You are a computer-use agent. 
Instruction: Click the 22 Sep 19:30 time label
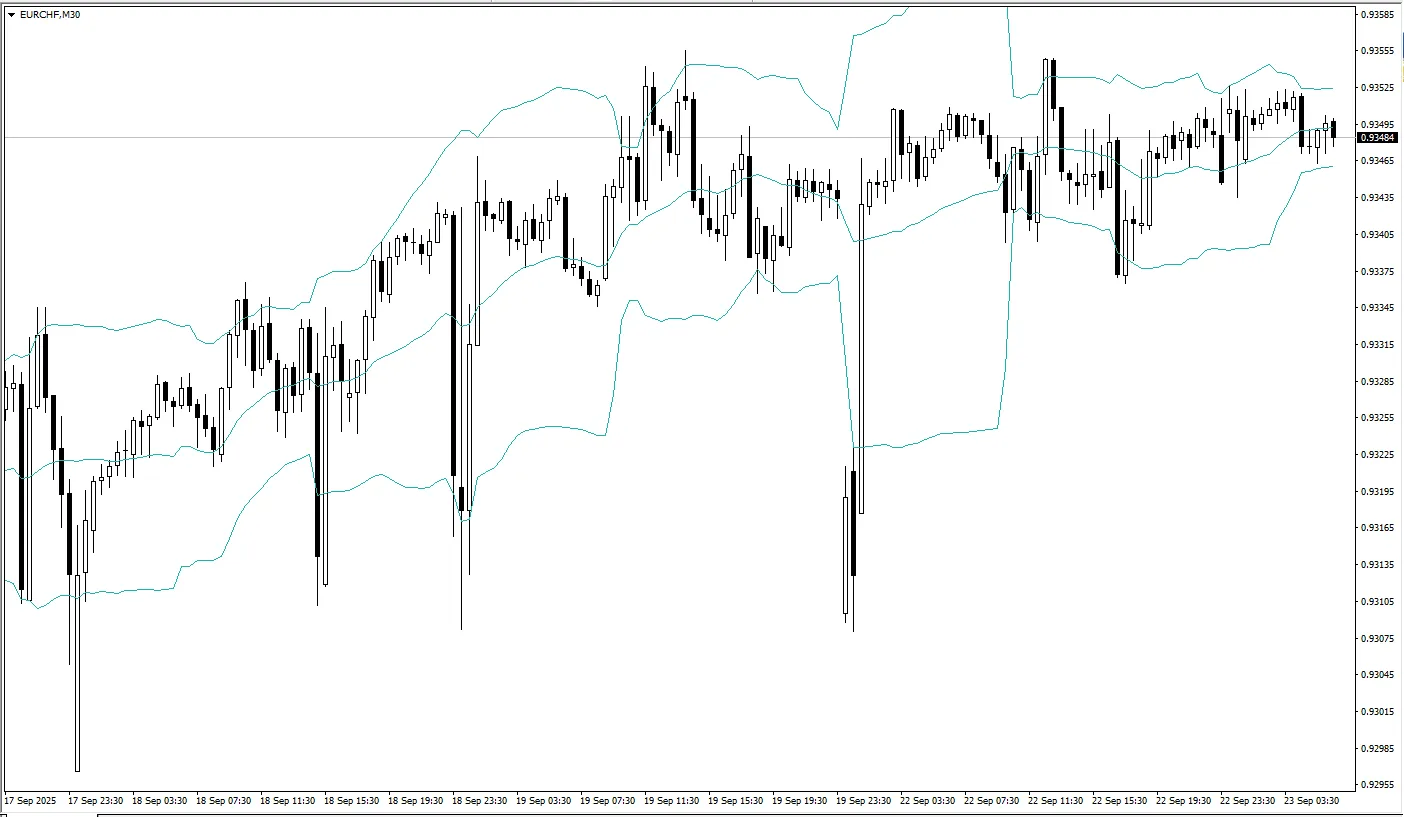pyautogui.click(x=1184, y=801)
